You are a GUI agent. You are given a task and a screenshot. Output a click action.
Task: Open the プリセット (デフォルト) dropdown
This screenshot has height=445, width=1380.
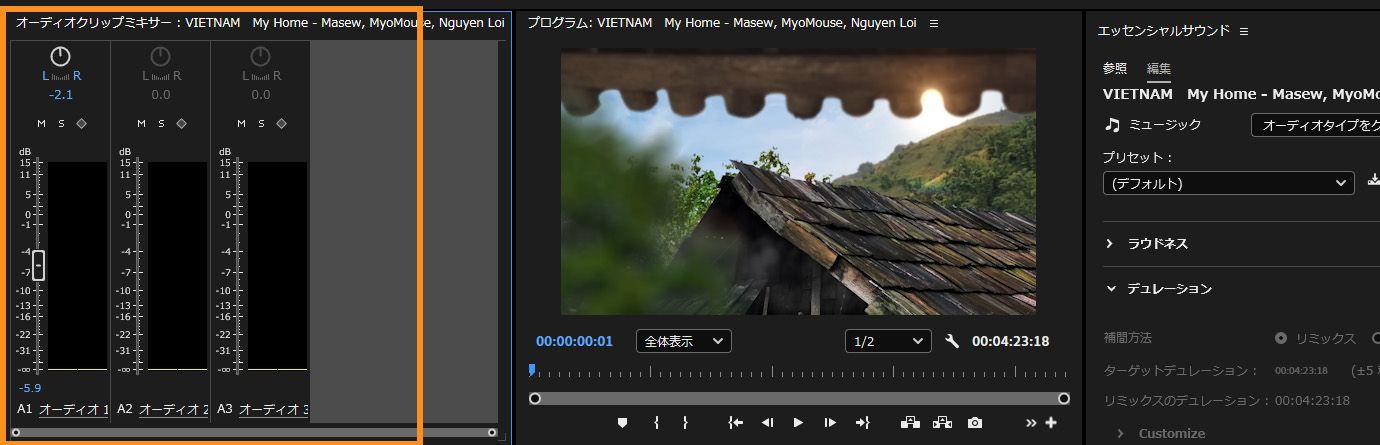(1229, 184)
